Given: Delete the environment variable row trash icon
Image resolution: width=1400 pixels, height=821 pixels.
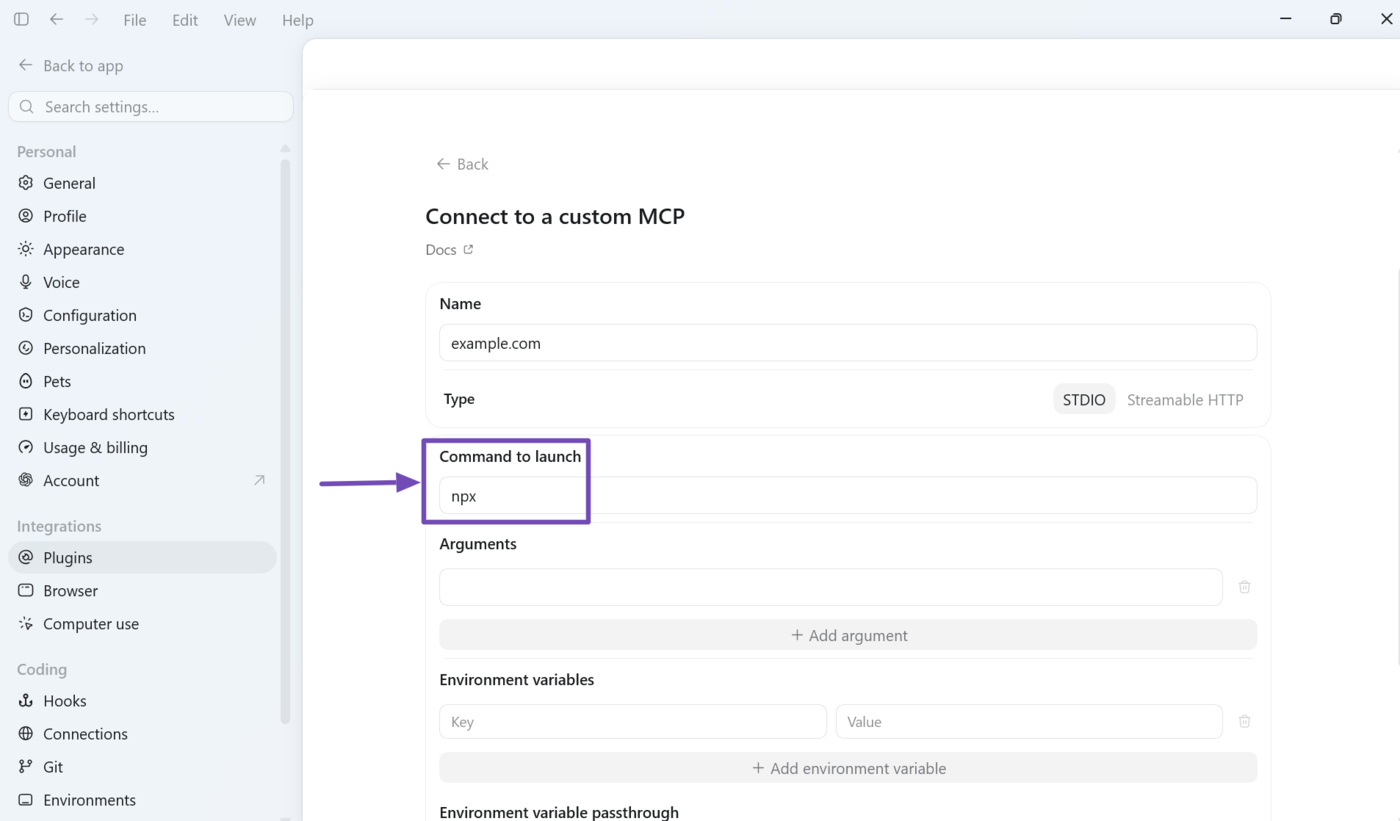Looking at the screenshot, I should (1244, 721).
